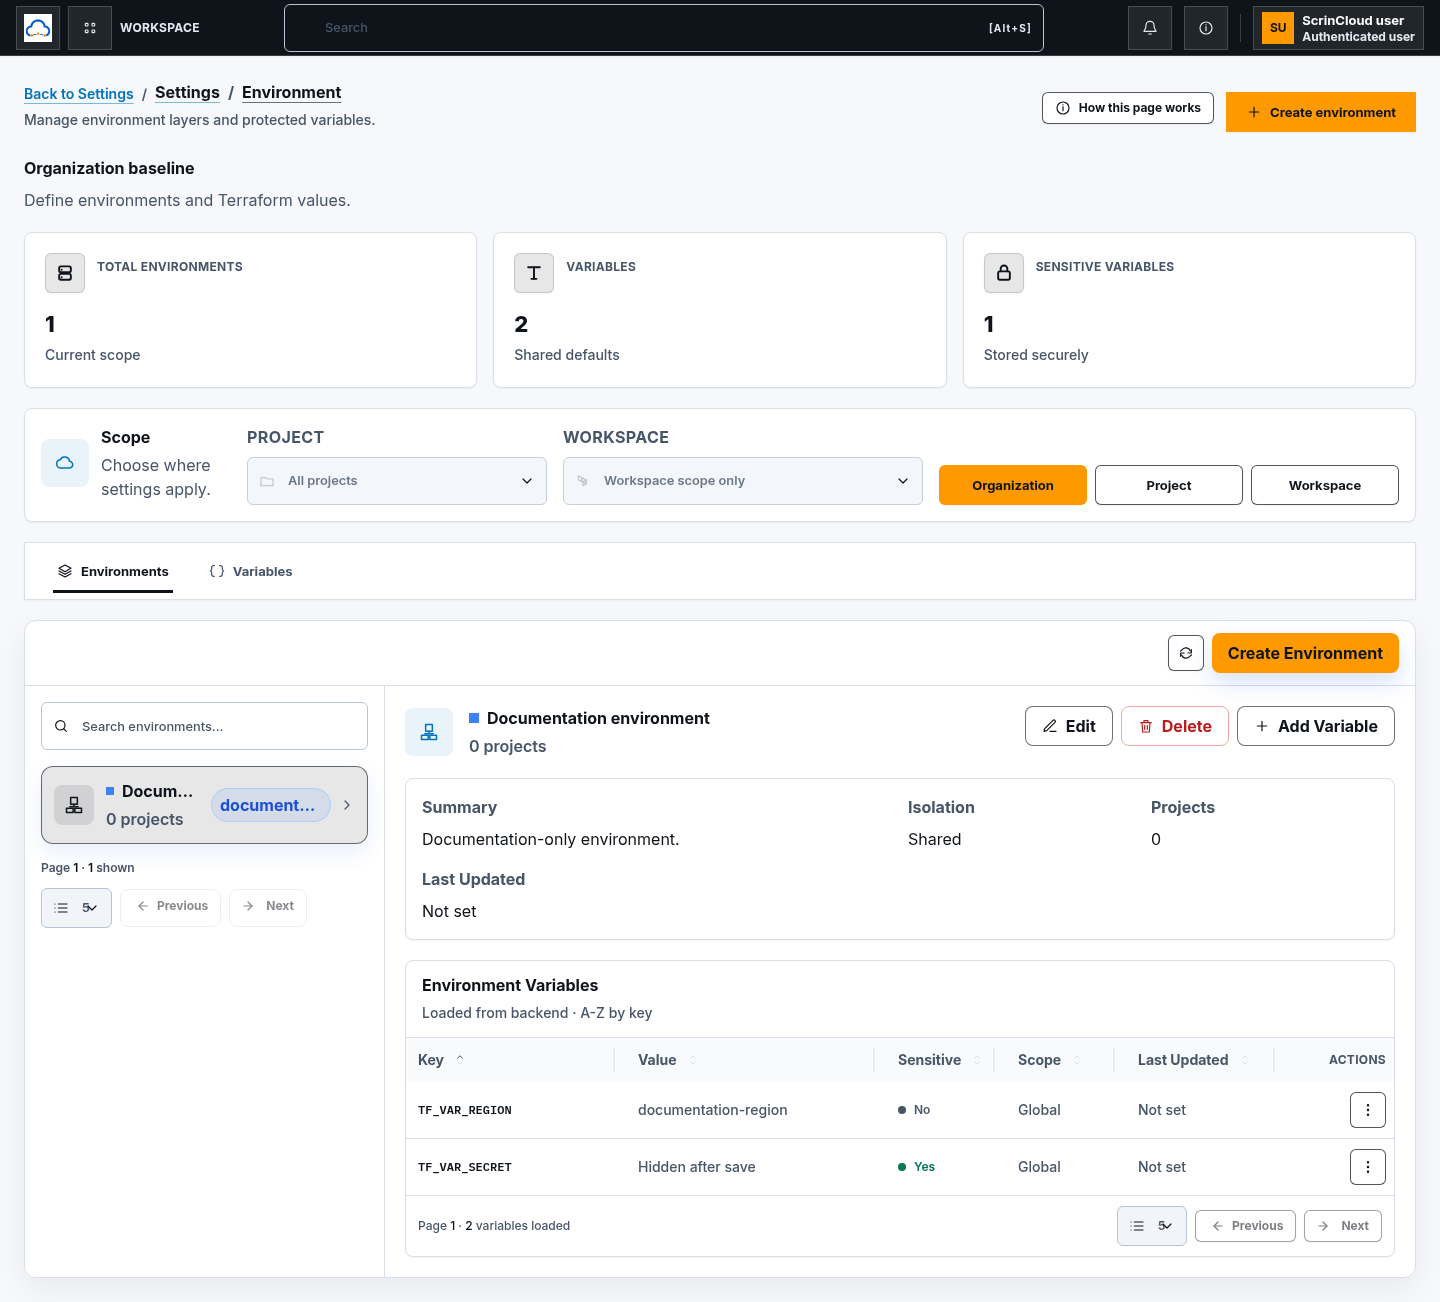The height and width of the screenshot is (1302, 1440).
Task: Click the info circle icon in top bar
Action: click(1206, 28)
